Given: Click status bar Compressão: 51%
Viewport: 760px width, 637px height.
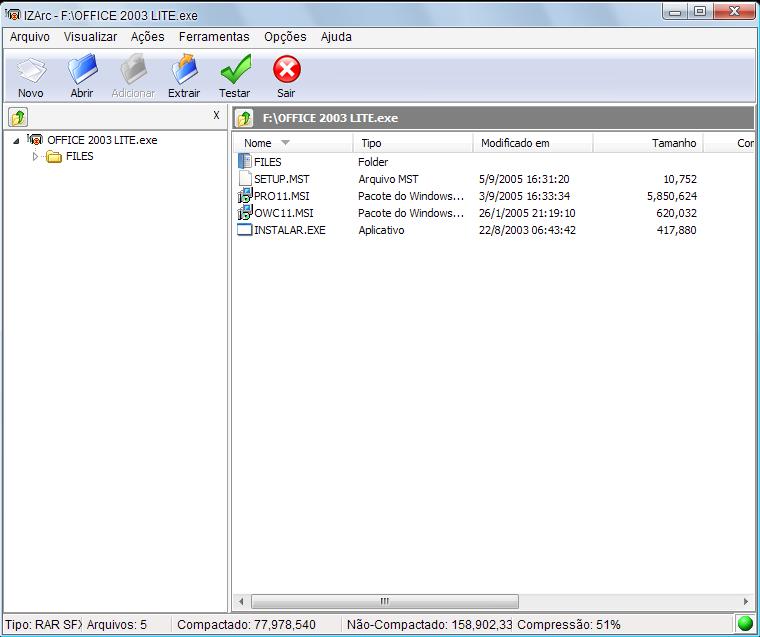Looking at the screenshot, I should (569, 624).
